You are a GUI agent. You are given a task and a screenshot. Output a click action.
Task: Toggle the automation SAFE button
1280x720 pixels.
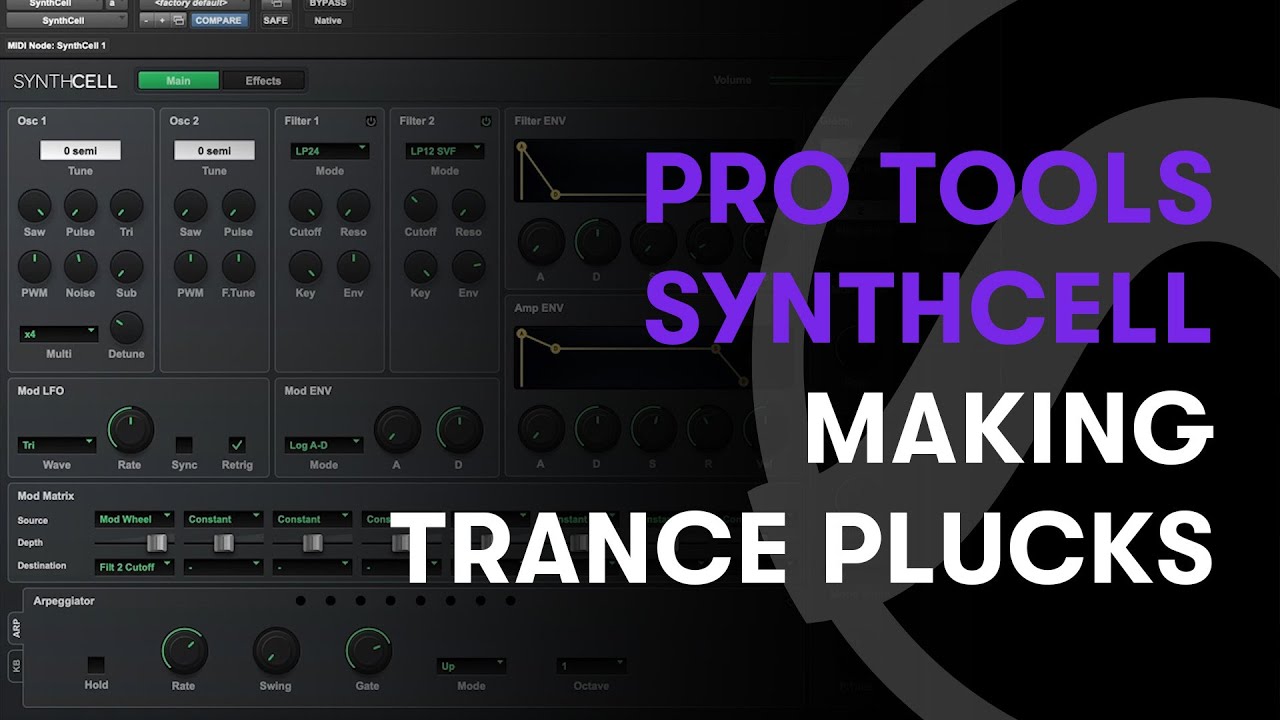pyautogui.click(x=275, y=20)
